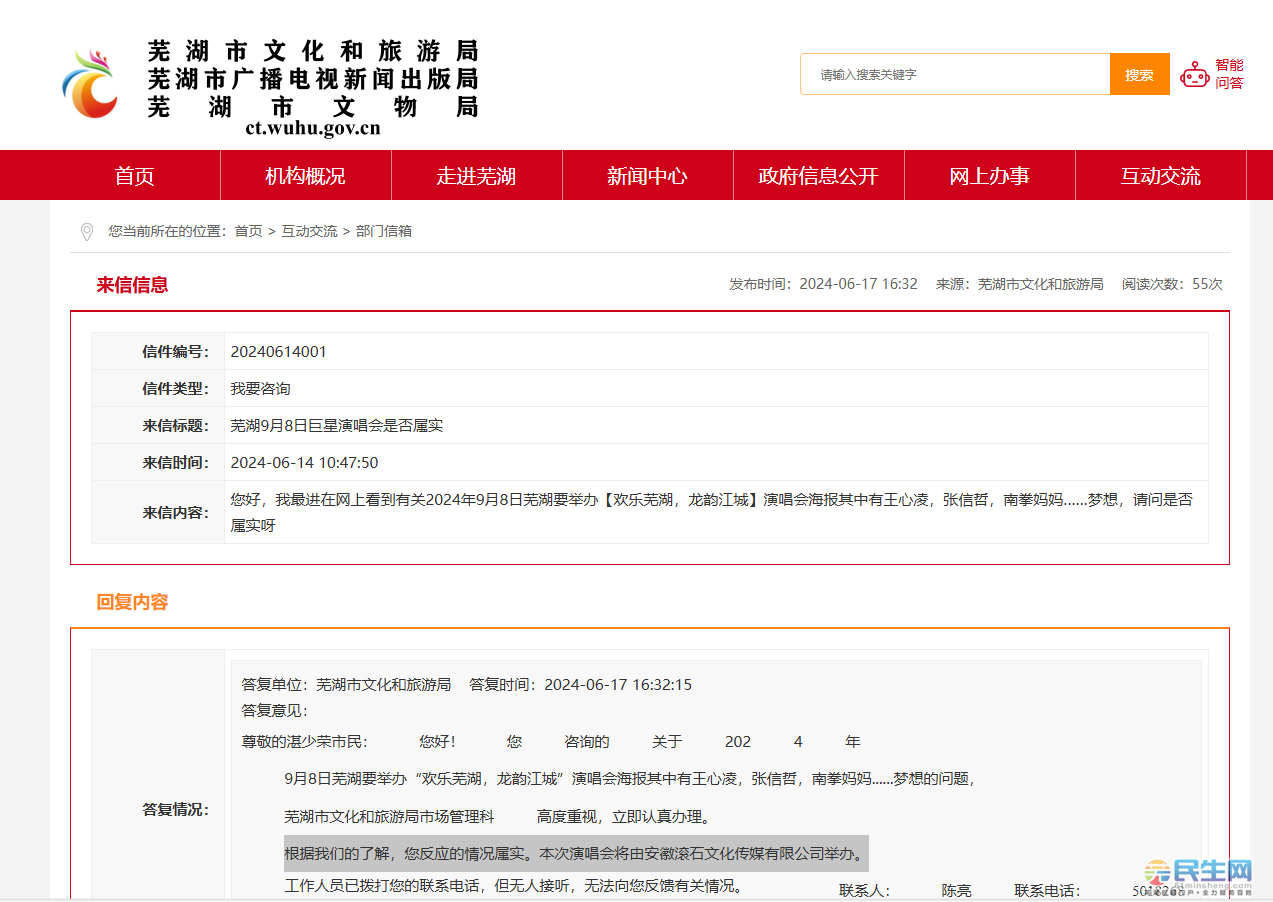Viewport: 1273px width, 902px height.
Task: Click the 答复情况 row label
Action: [x=176, y=810]
